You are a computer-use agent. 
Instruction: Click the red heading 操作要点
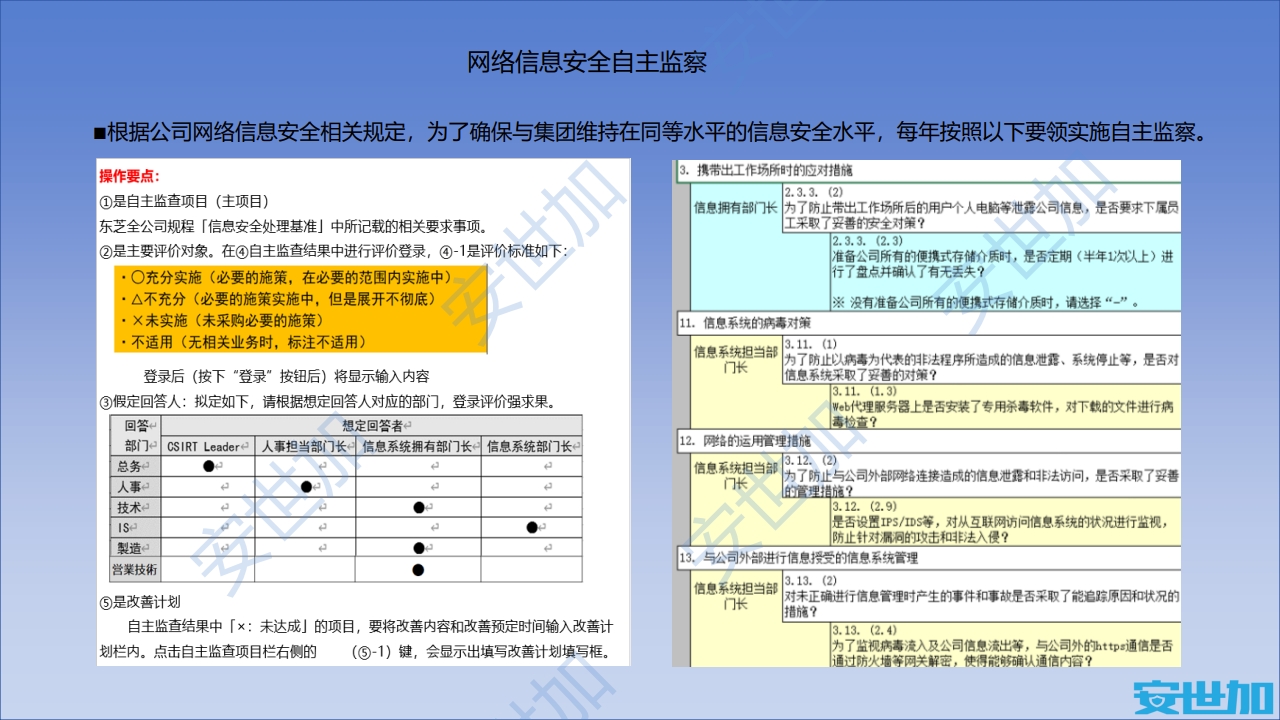129,176
